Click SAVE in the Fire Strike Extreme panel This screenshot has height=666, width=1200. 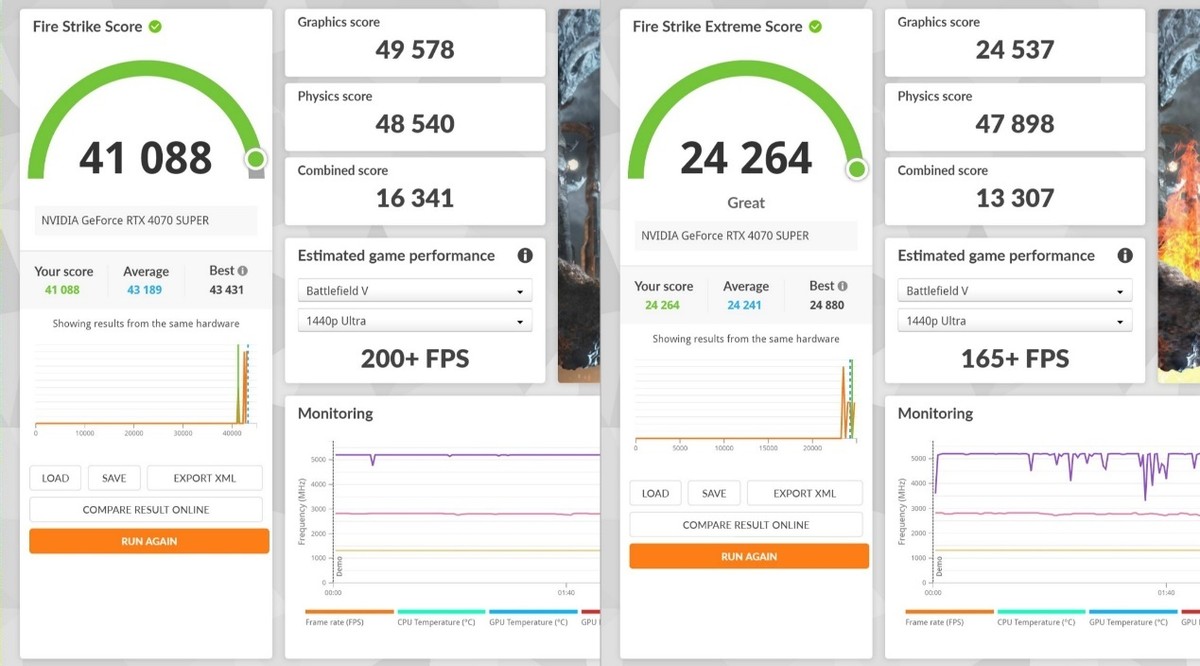click(714, 493)
